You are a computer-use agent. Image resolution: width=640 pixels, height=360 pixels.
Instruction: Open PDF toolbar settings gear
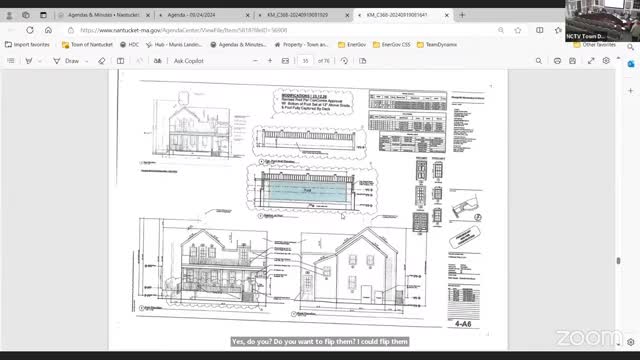coord(606,60)
